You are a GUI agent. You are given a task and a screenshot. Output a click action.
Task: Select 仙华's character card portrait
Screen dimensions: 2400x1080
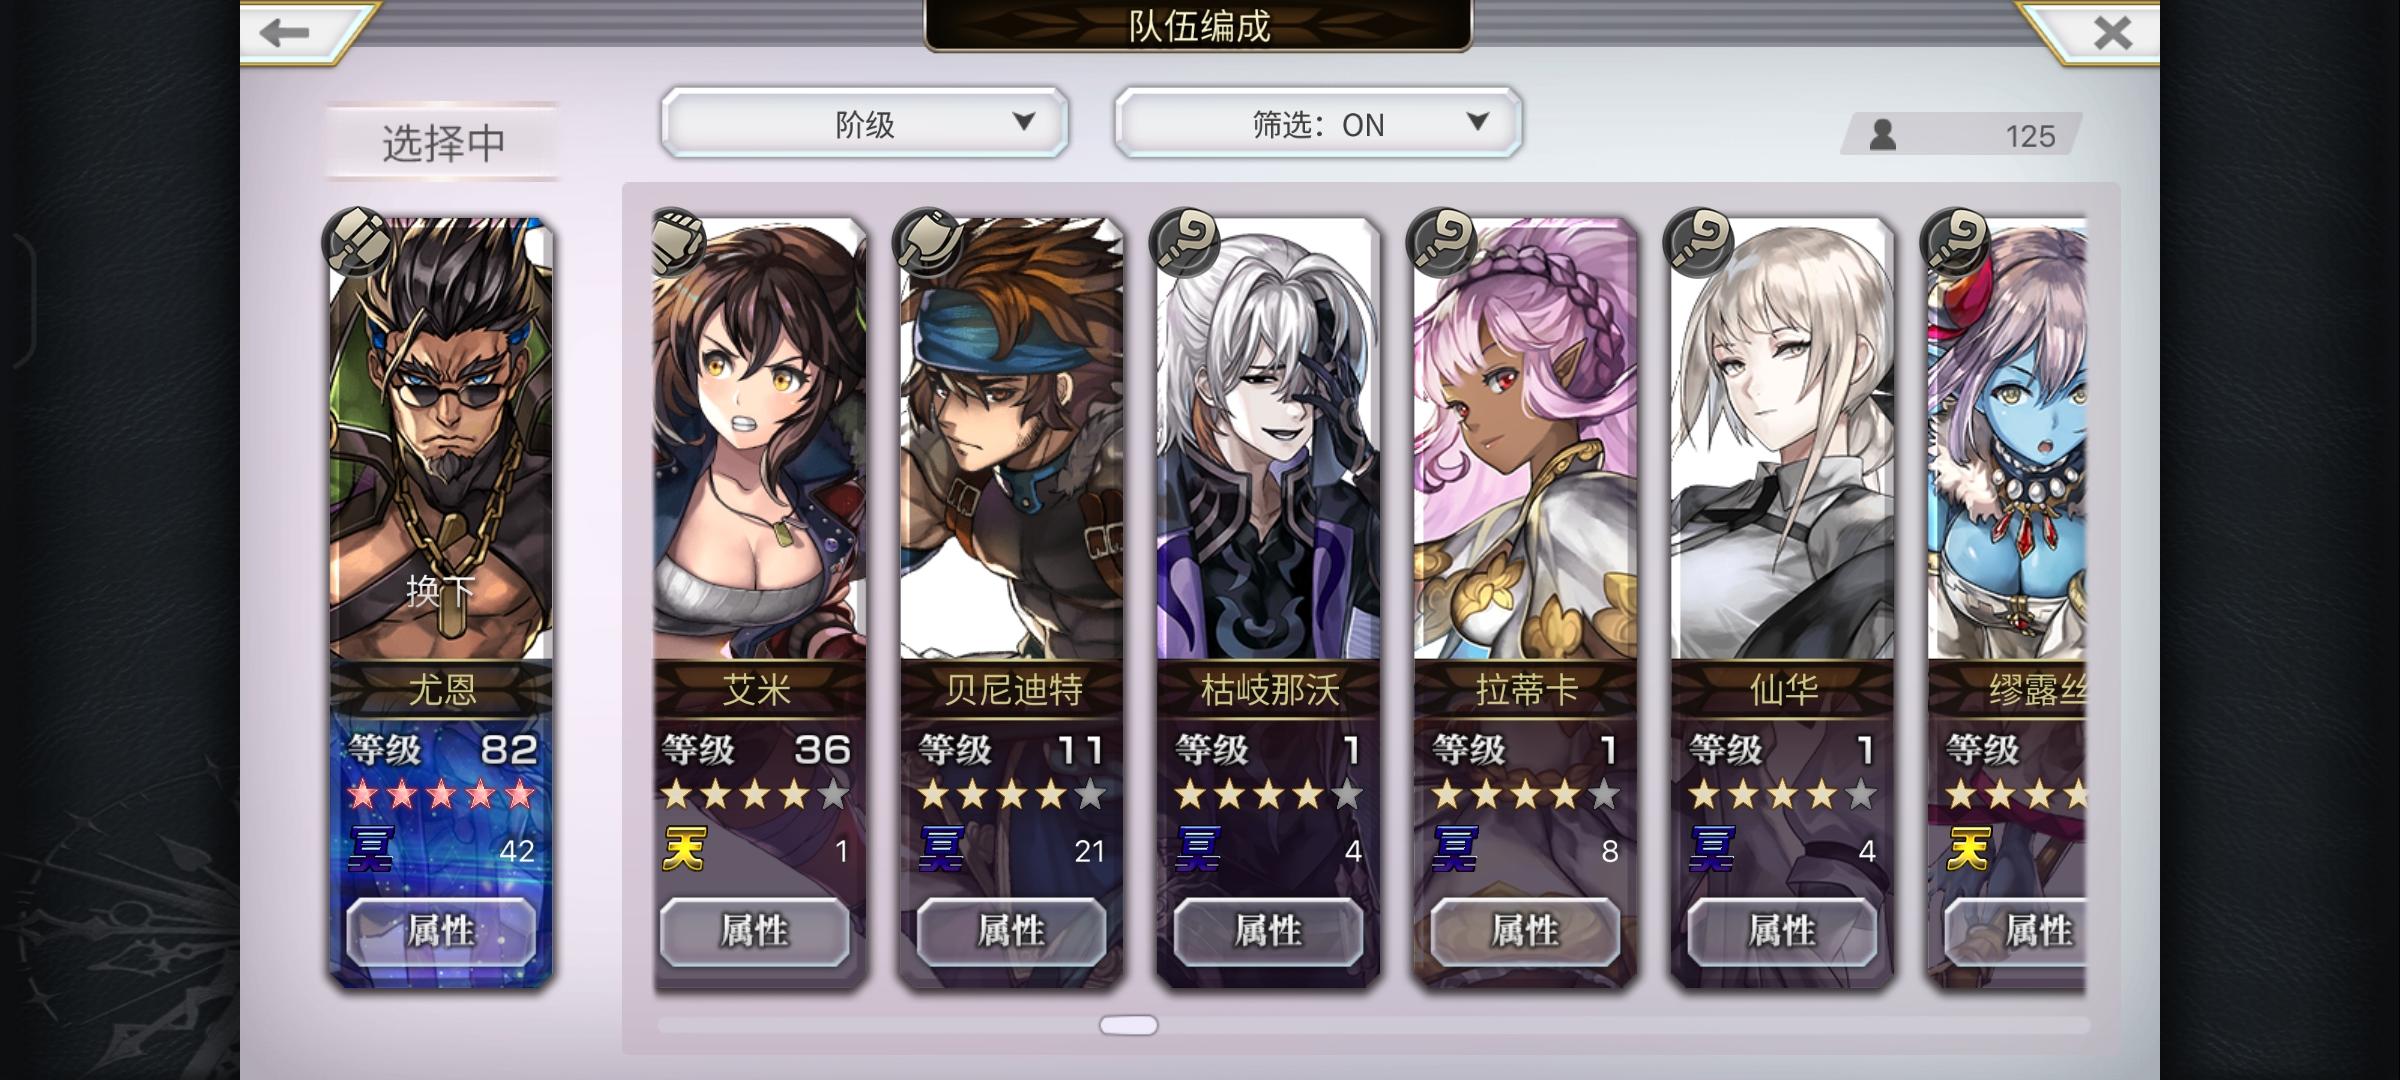pyautogui.click(x=1782, y=440)
